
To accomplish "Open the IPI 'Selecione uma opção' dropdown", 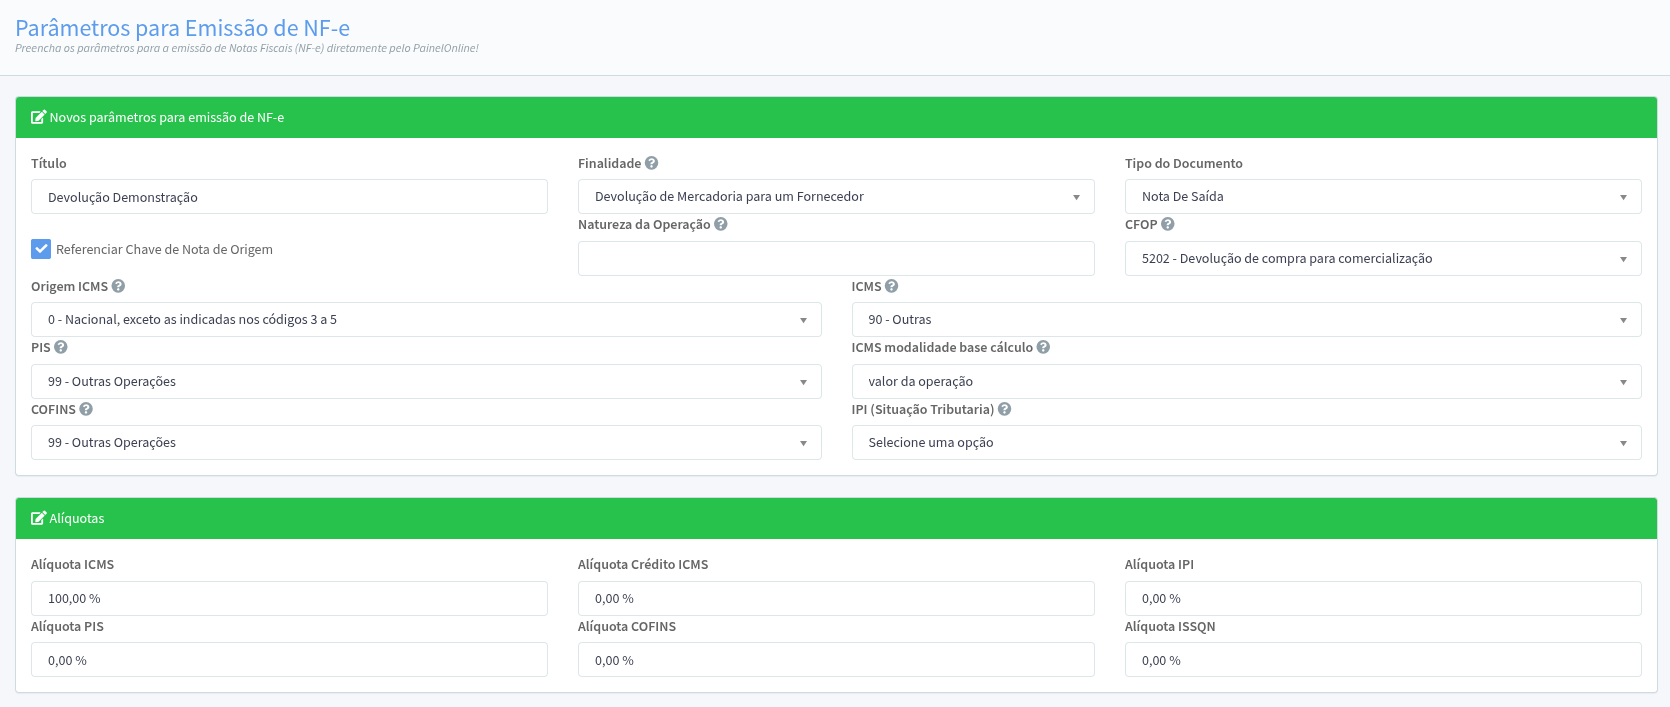I will (1245, 443).
